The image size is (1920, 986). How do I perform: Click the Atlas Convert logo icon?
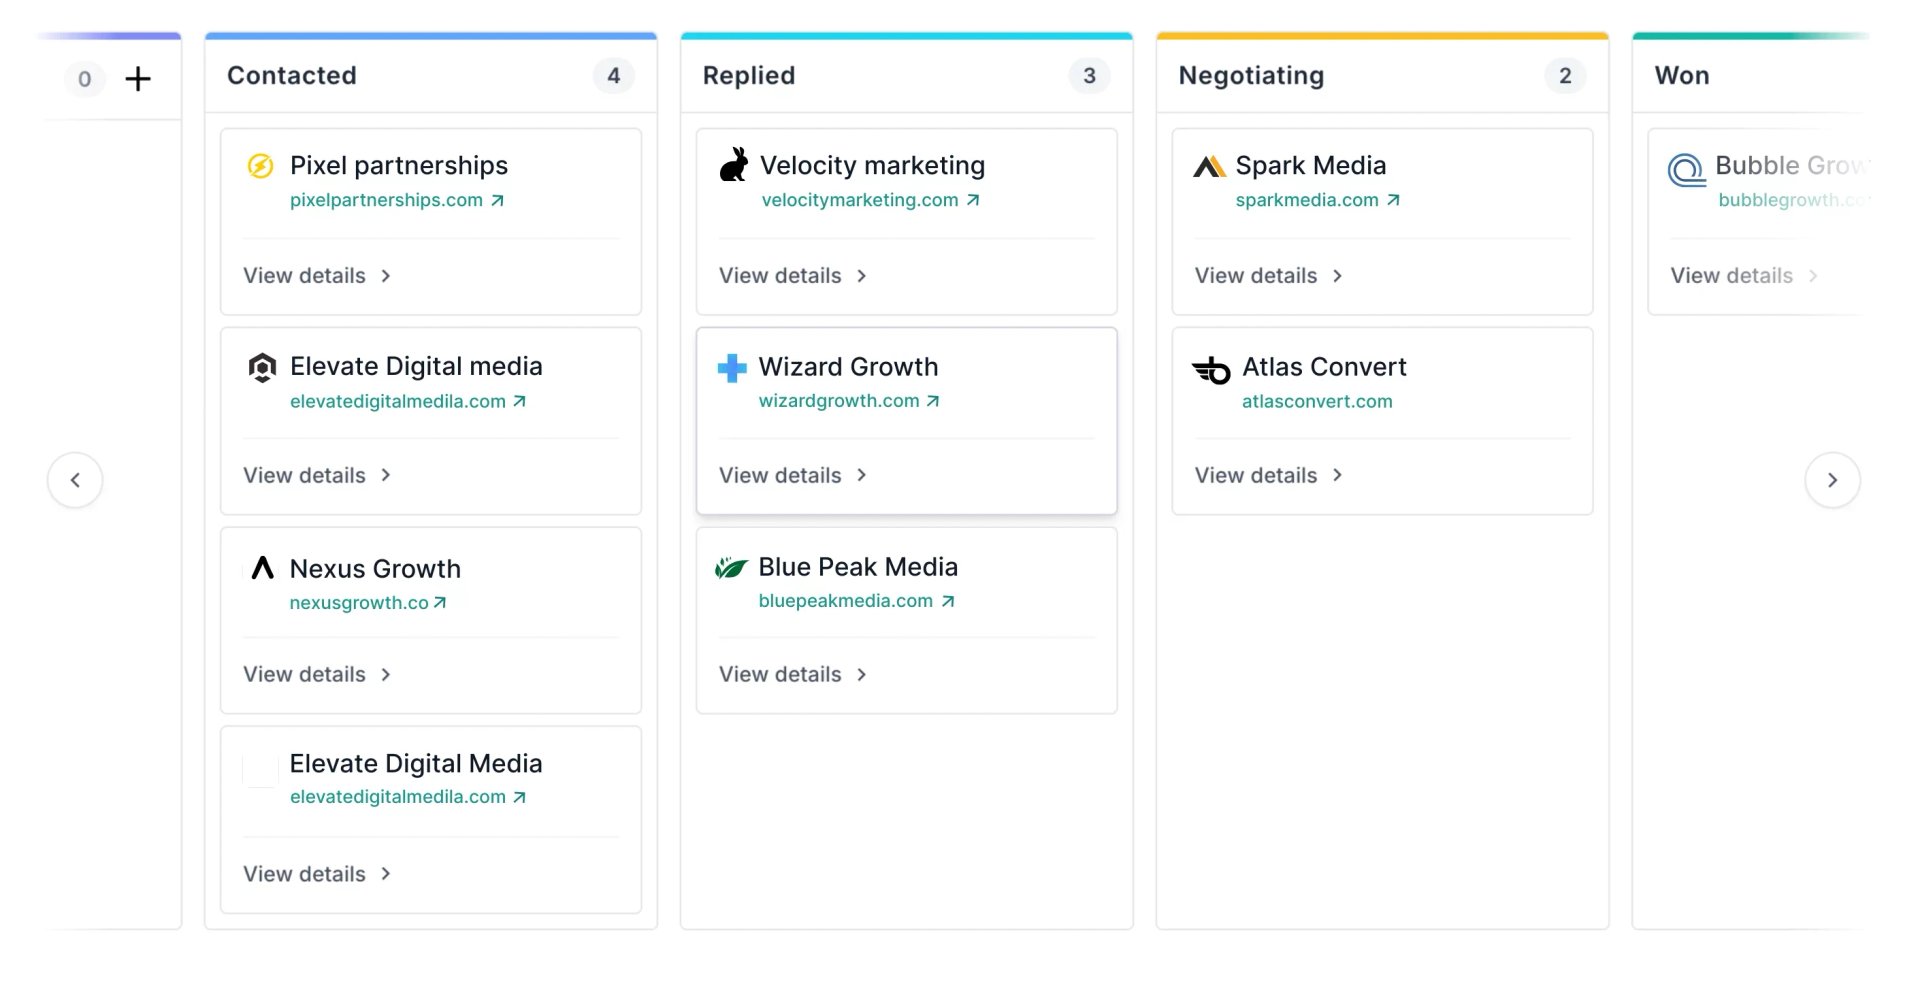pyautogui.click(x=1211, y=370)
